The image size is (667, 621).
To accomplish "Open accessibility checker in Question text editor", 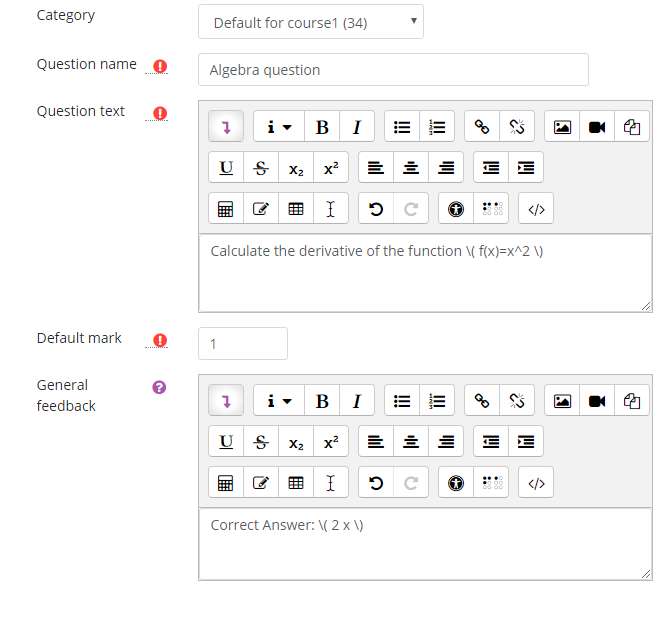I will tap(456, 209).
